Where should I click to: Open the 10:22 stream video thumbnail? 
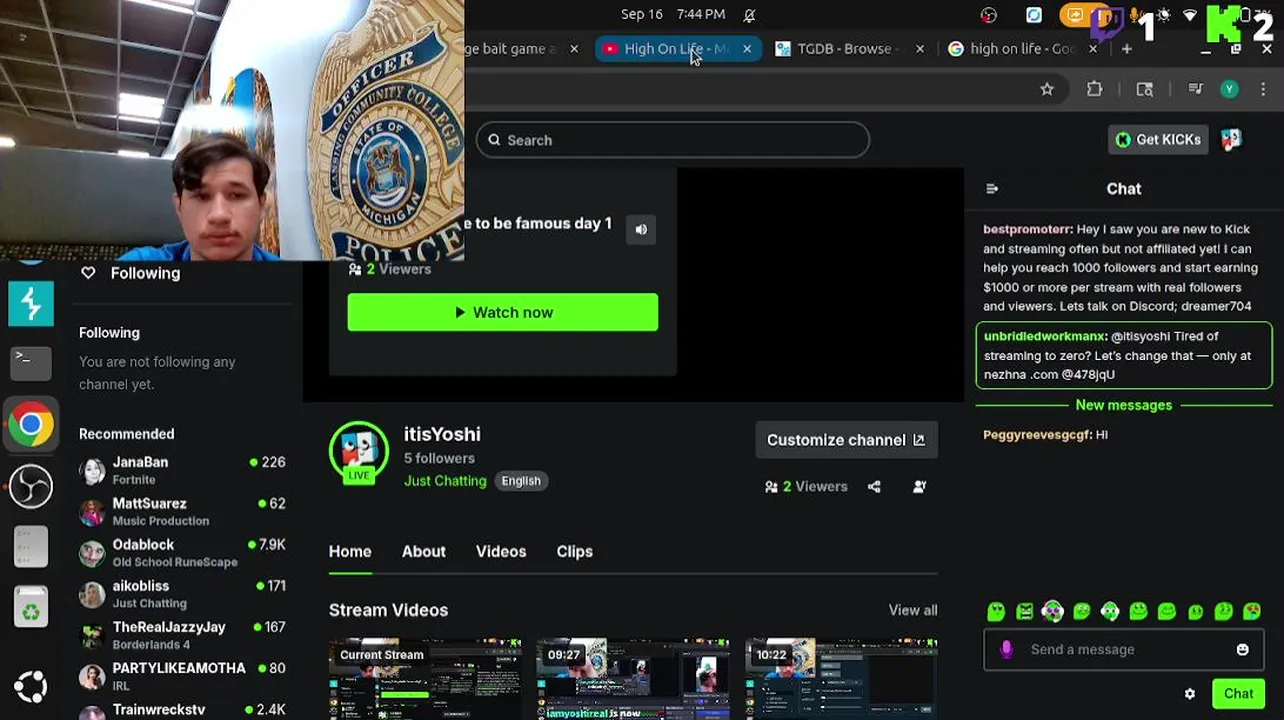841,679
